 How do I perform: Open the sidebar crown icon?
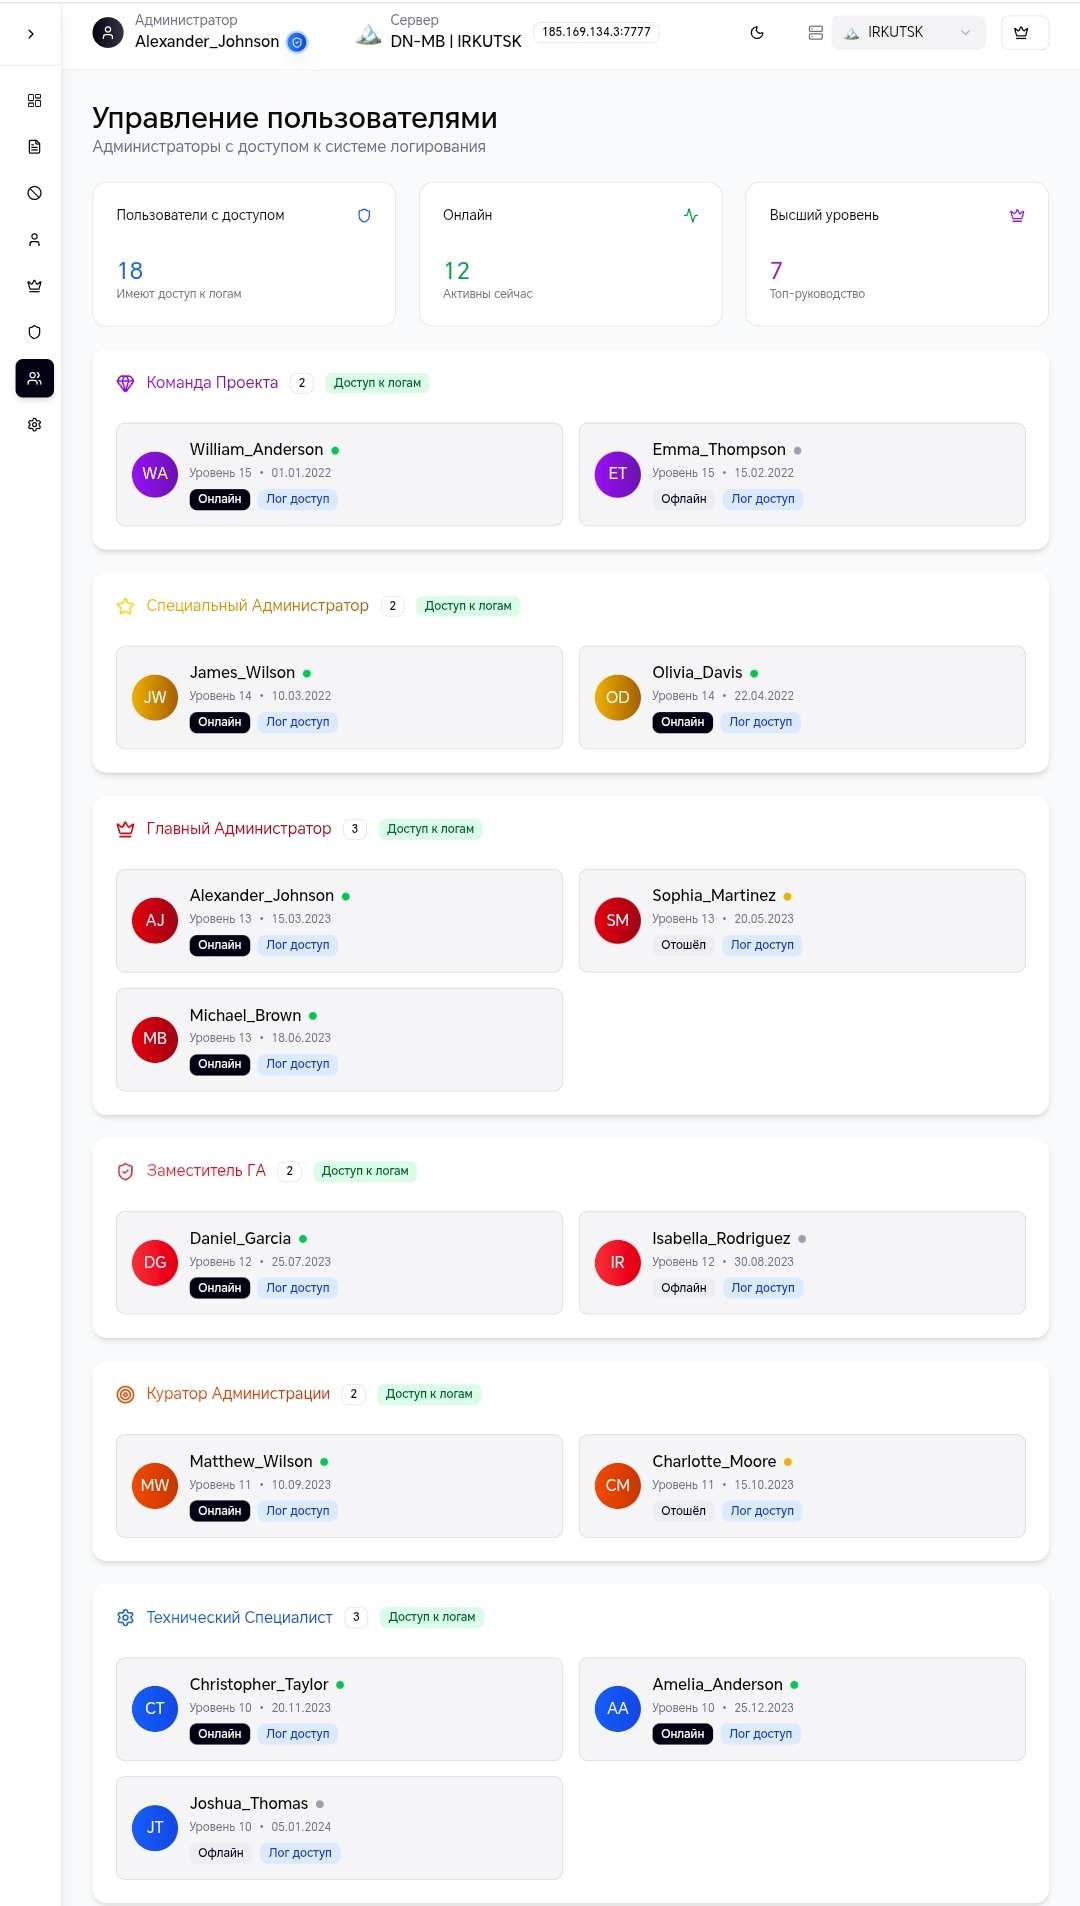point(34,286)
